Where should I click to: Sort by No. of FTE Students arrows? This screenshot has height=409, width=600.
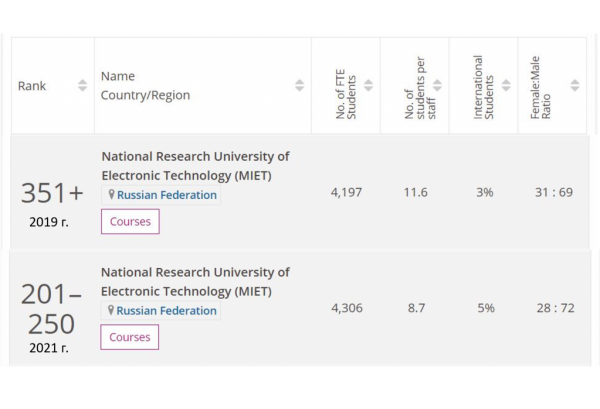(x=368, y=85)
